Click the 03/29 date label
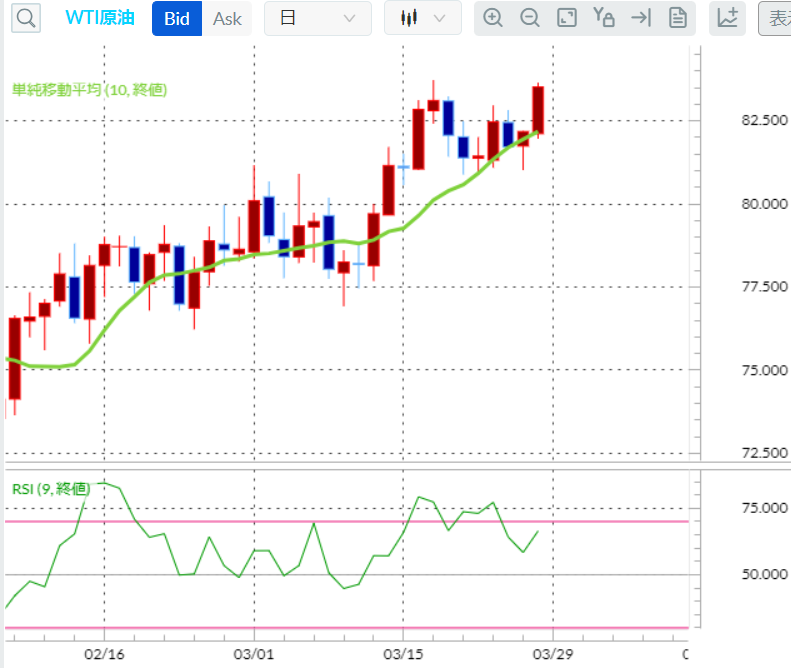The height and width of the screenshot is (668, 791). click(553, 654)
